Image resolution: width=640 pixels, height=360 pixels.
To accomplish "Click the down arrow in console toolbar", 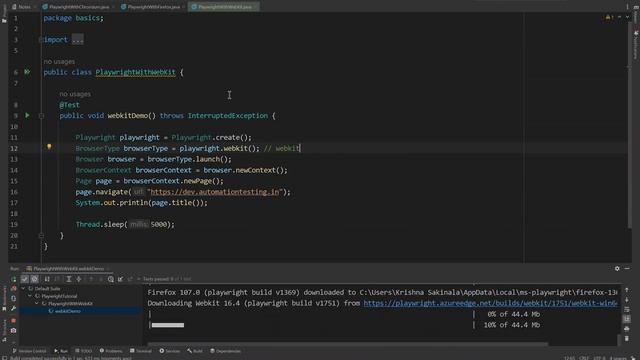I will 627,300.
